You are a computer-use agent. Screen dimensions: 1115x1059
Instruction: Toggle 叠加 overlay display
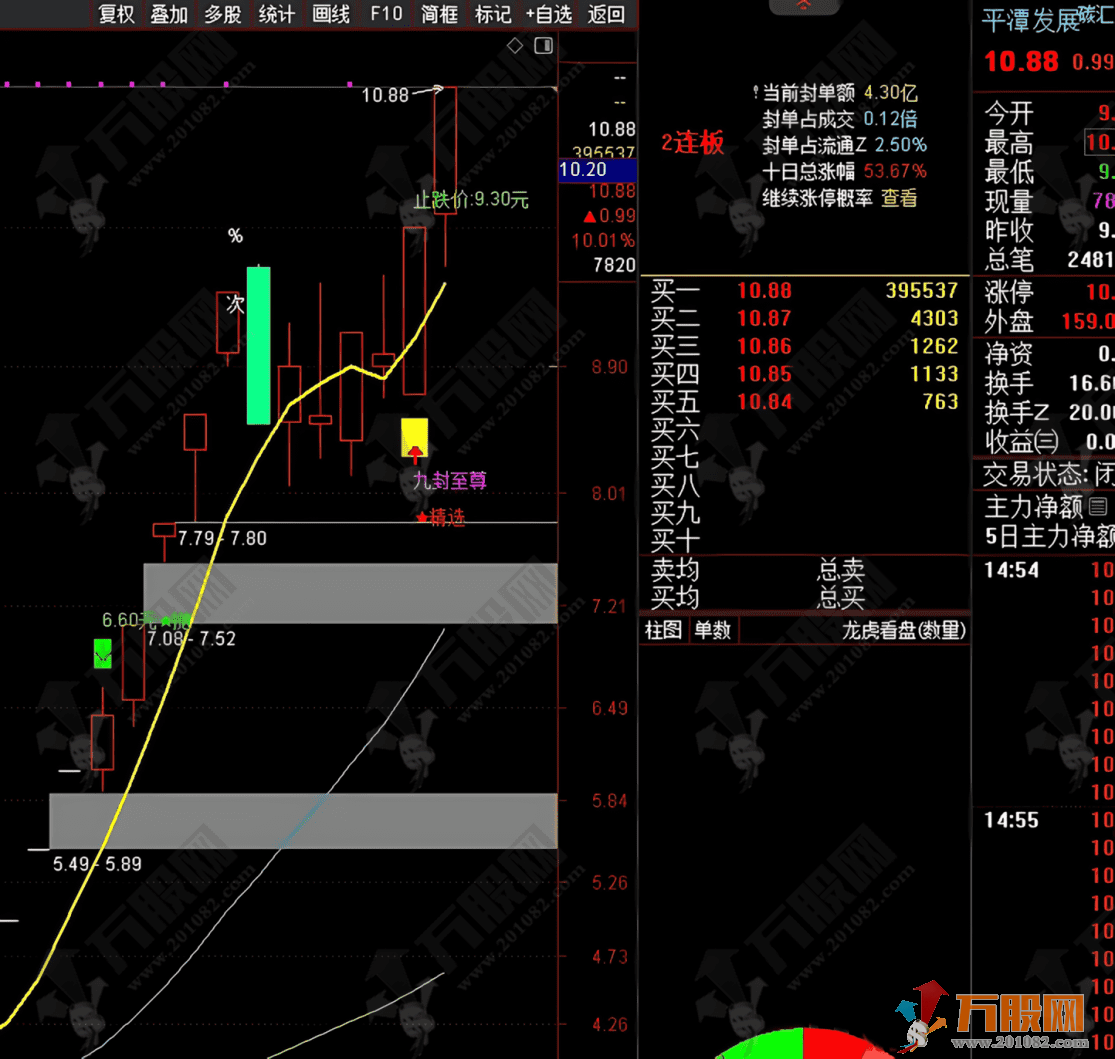pyautogui.click(x=169, y=15)
